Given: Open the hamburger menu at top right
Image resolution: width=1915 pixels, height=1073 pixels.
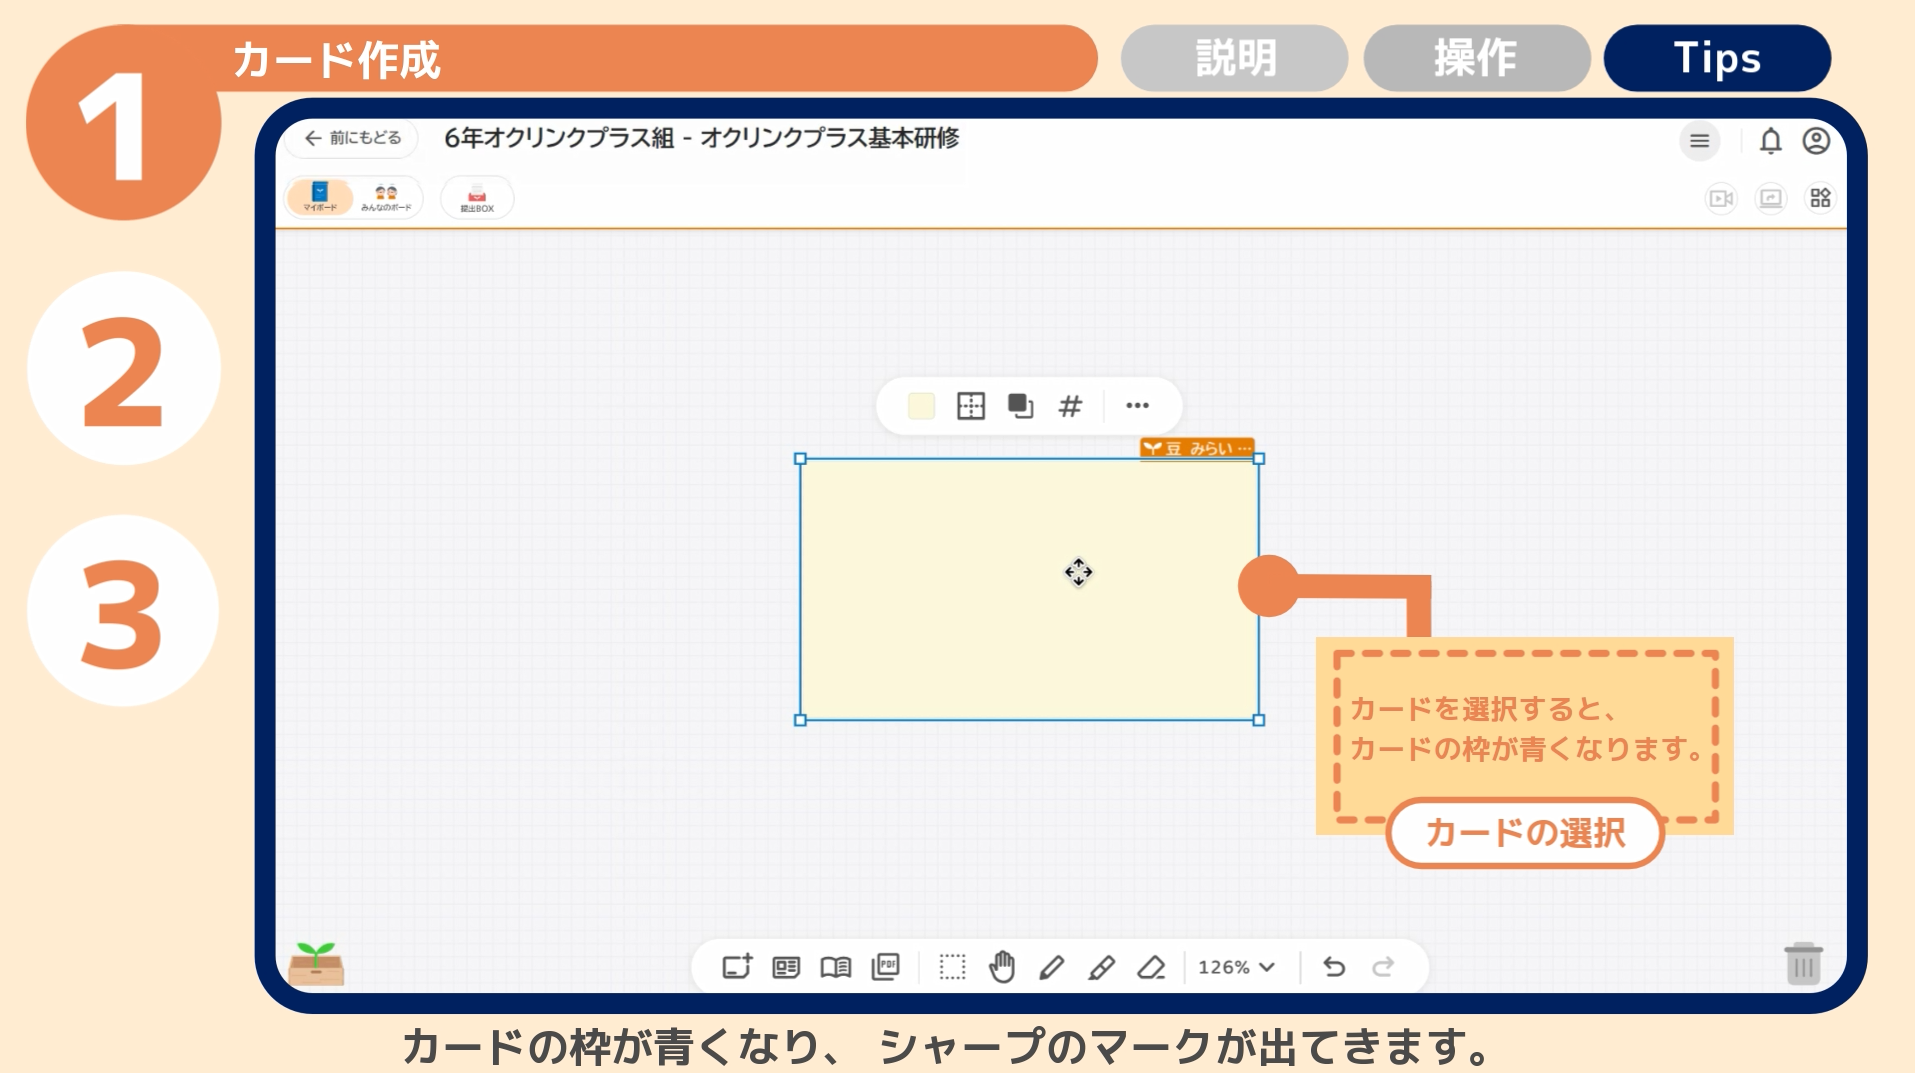Looking at the screenshot, I should click(1699, 141).
